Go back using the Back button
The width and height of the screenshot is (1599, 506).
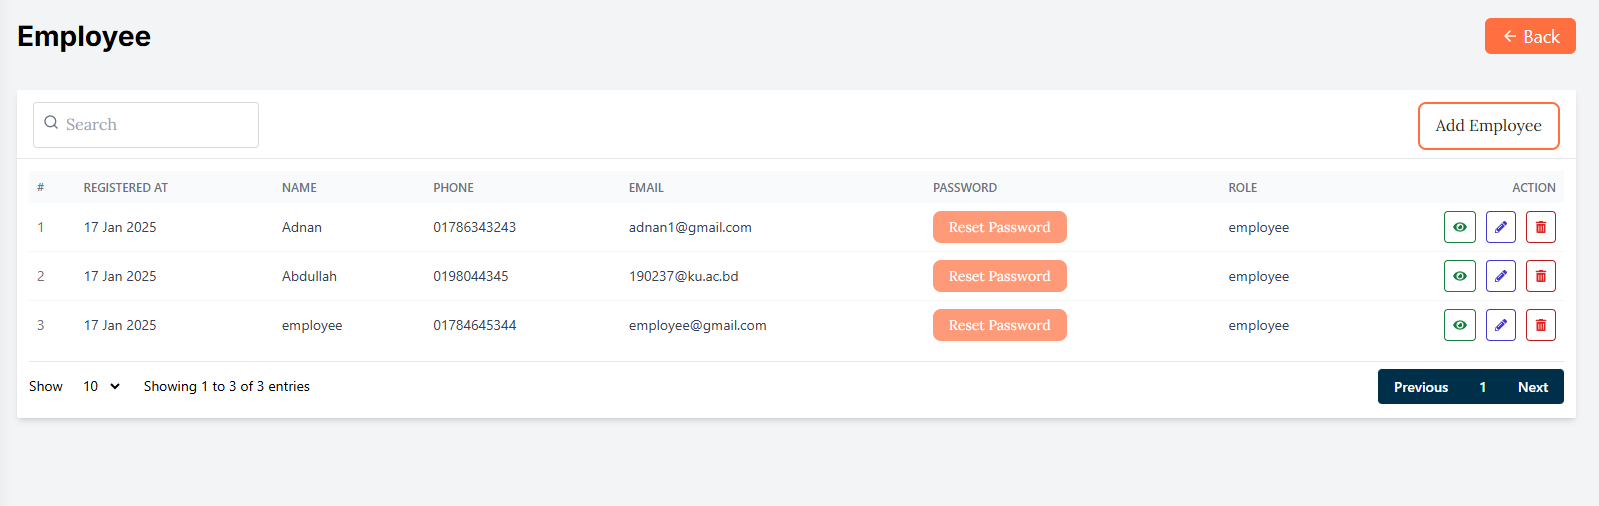point(1529,36)
